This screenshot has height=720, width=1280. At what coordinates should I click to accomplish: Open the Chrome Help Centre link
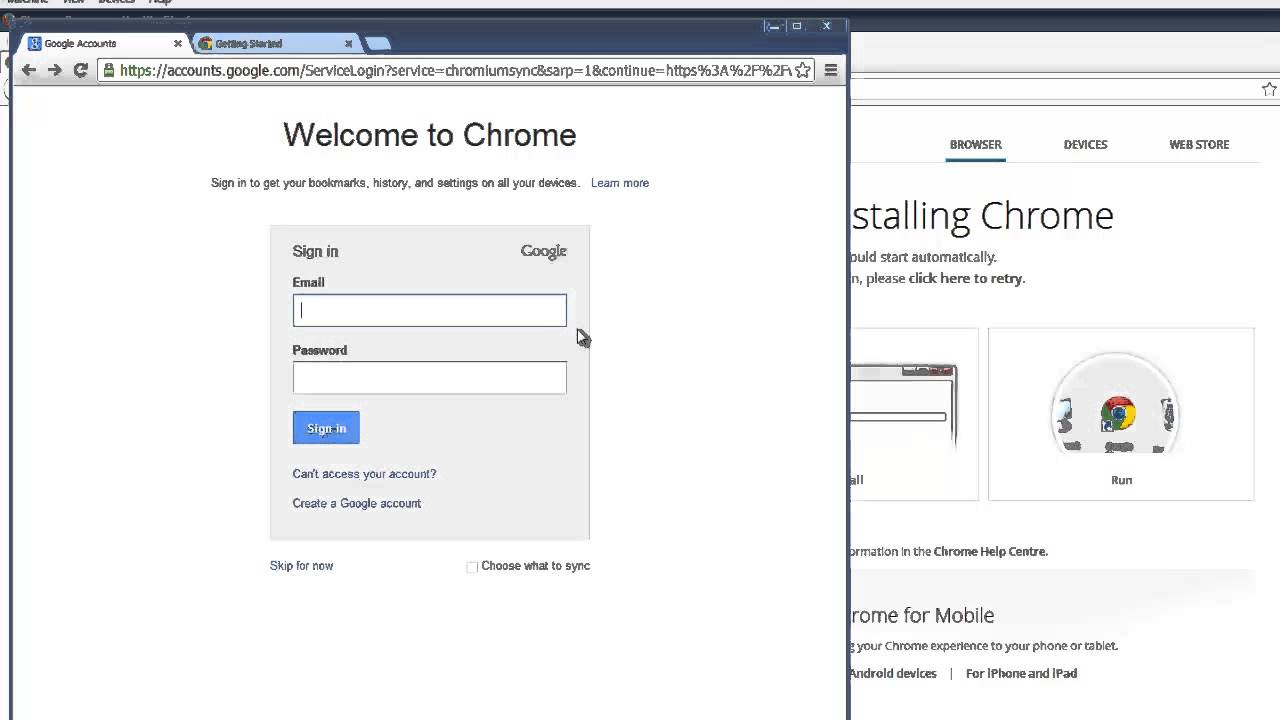pos(990,551)
